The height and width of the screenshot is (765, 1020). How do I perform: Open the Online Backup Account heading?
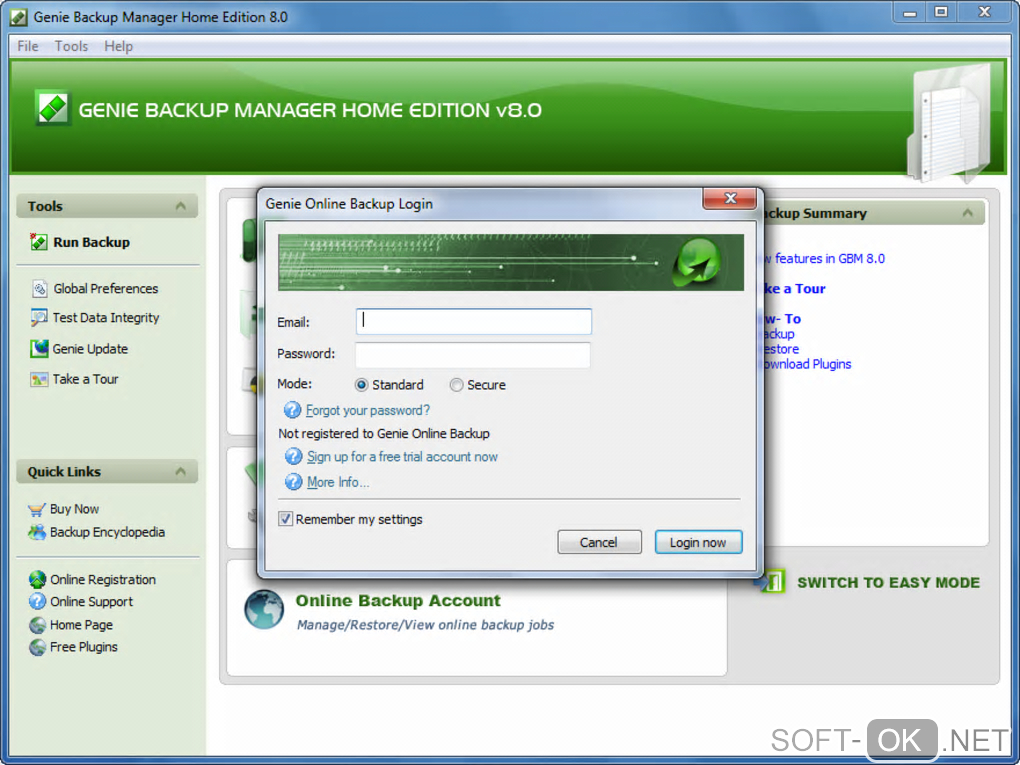pyautogui.click(x=398, y=600)
